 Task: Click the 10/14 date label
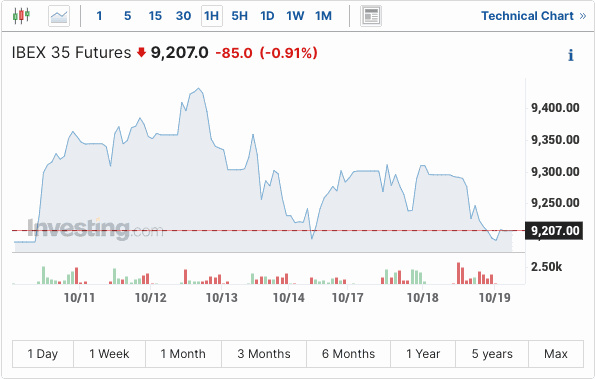coord(289,298)
